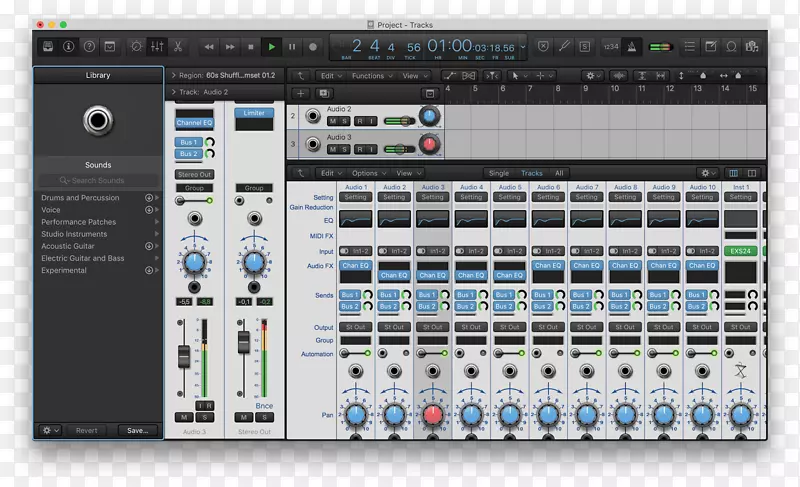Open the Mixer from the control bar
This screenshot has width=800, height=487.
[157, 46]
